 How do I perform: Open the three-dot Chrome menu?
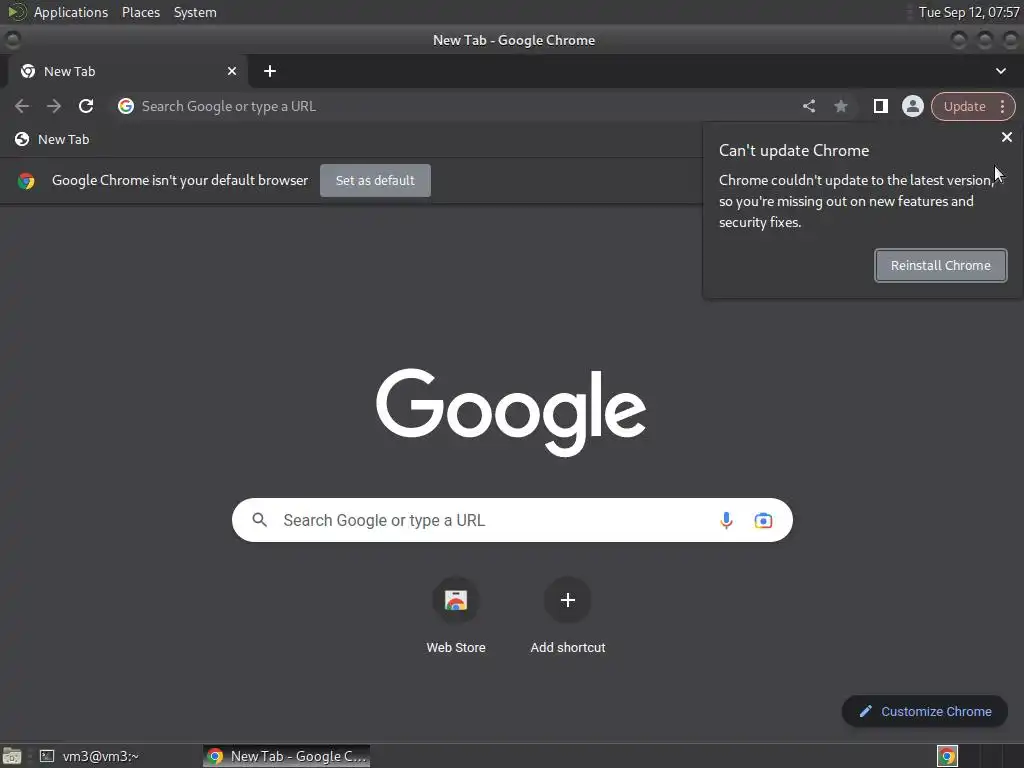point(1002,106)
